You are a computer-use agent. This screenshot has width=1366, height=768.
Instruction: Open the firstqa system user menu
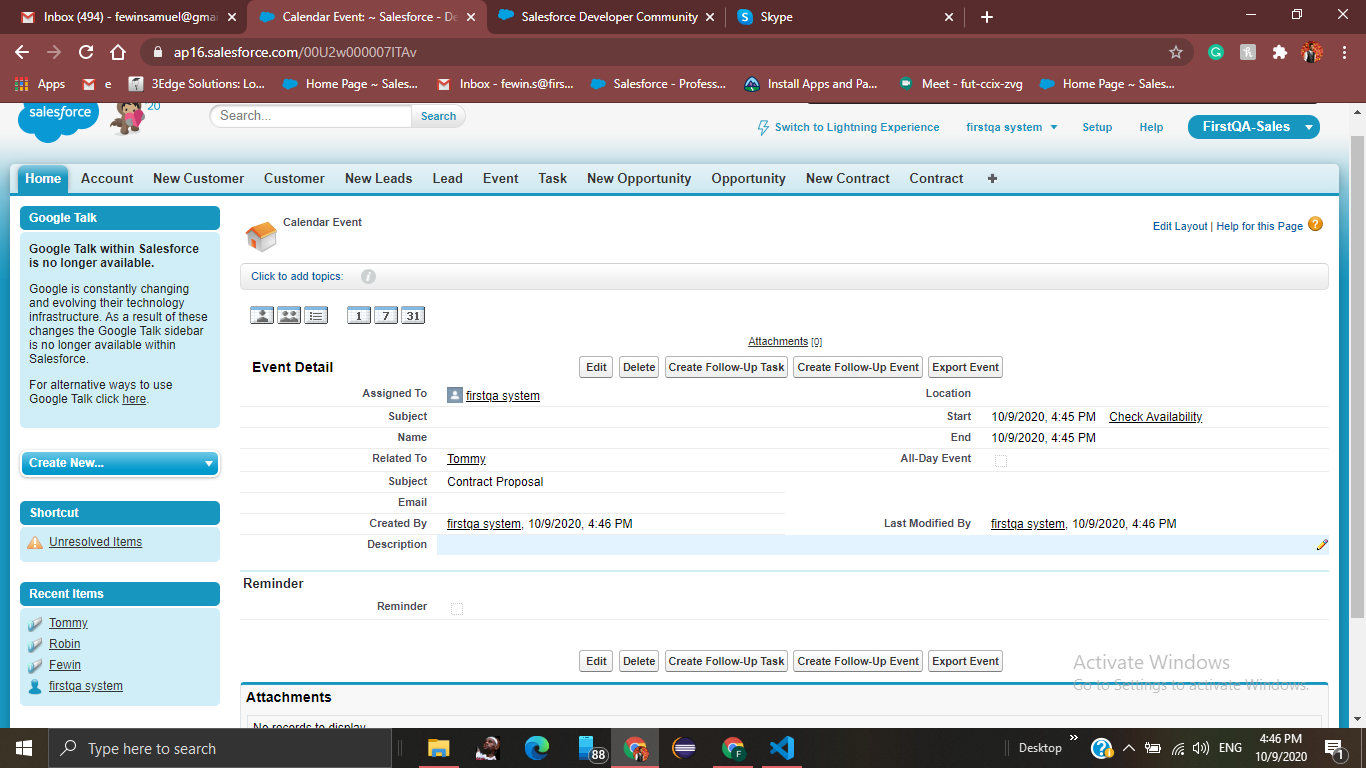pyautogui.click(x=1011, y=127)
